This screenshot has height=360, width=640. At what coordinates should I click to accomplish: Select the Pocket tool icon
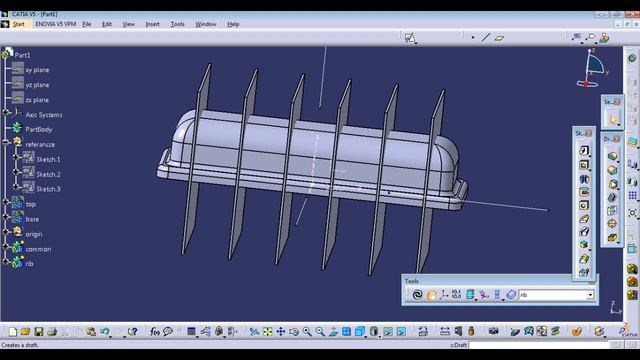(584, 165)
